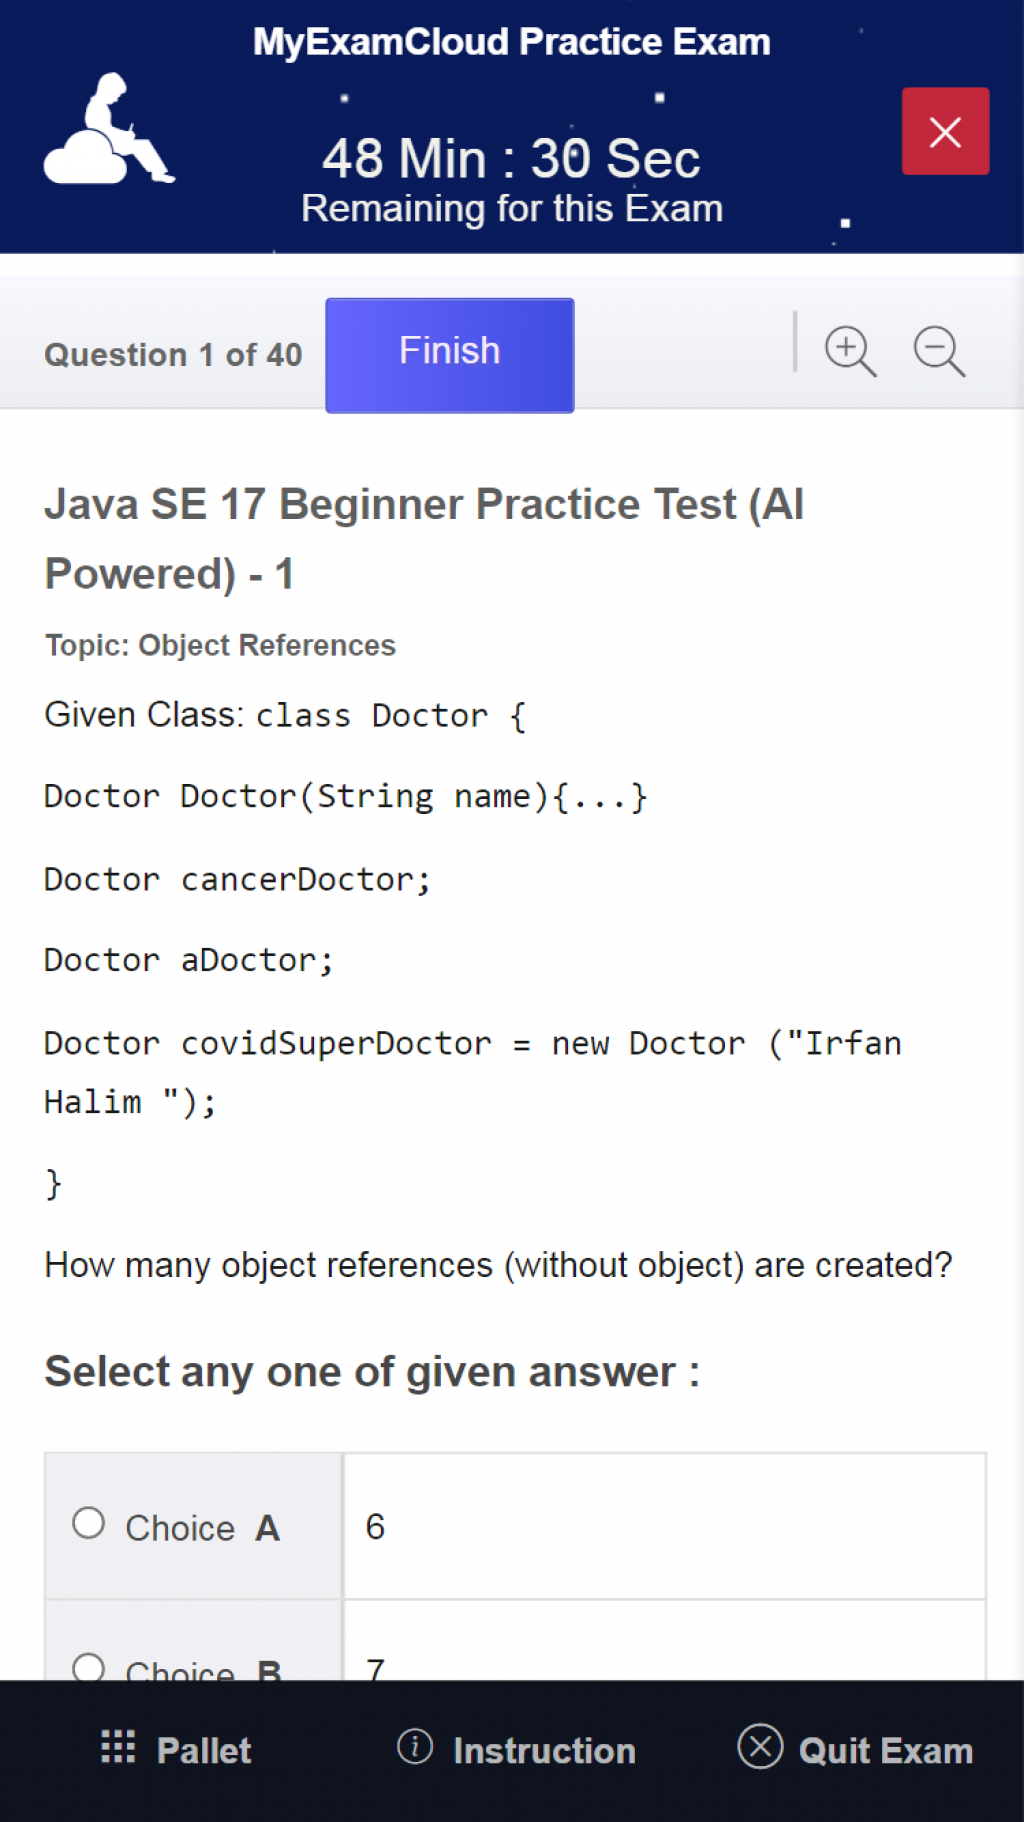This screenshot has height=1822, width=1024.
Task: Click the answer cell containing 6
Action: [664, 1526]
